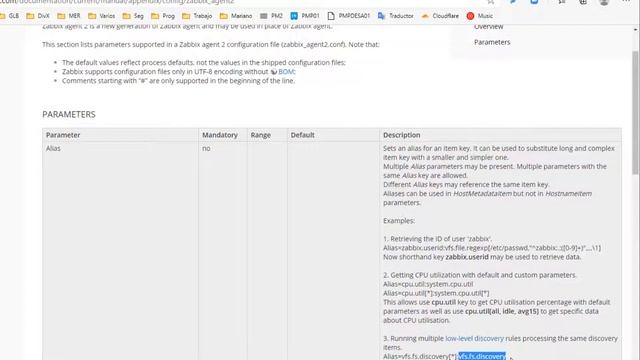Click bullet 'The default values reflect process defaults'
Screen dimensions: 640x360
pyautogui.click(x=204, y=62)
